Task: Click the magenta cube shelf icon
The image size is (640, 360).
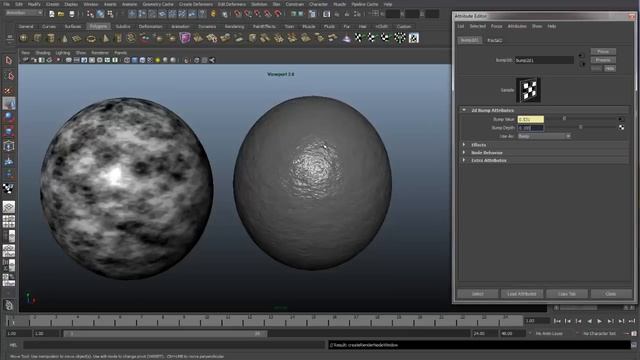Action: (185, 38)
